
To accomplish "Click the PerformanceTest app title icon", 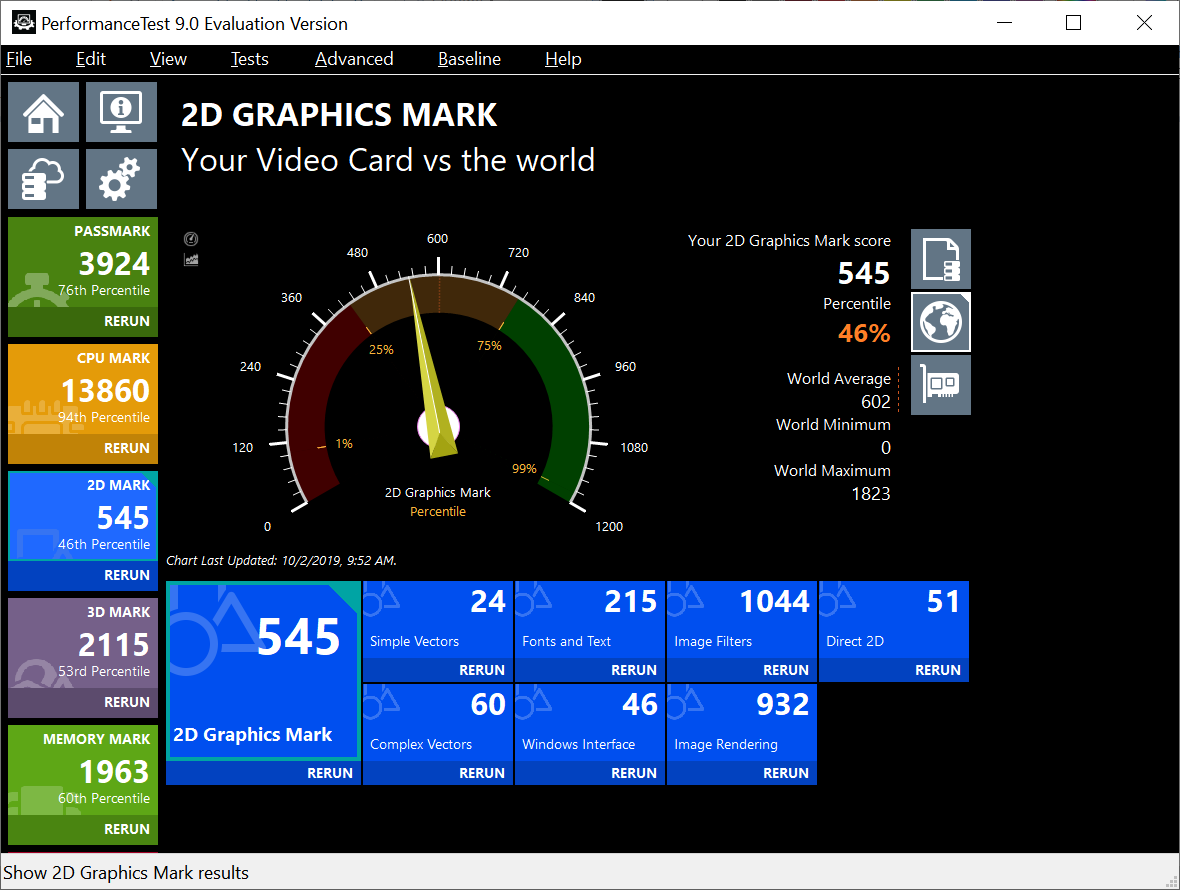I will [x=23, y=23].
